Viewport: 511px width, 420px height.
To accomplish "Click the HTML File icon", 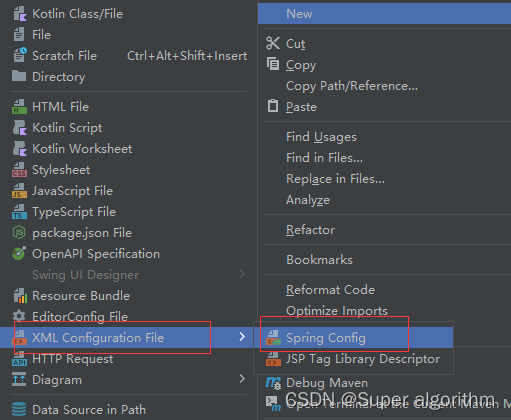I will pos(19,107).
